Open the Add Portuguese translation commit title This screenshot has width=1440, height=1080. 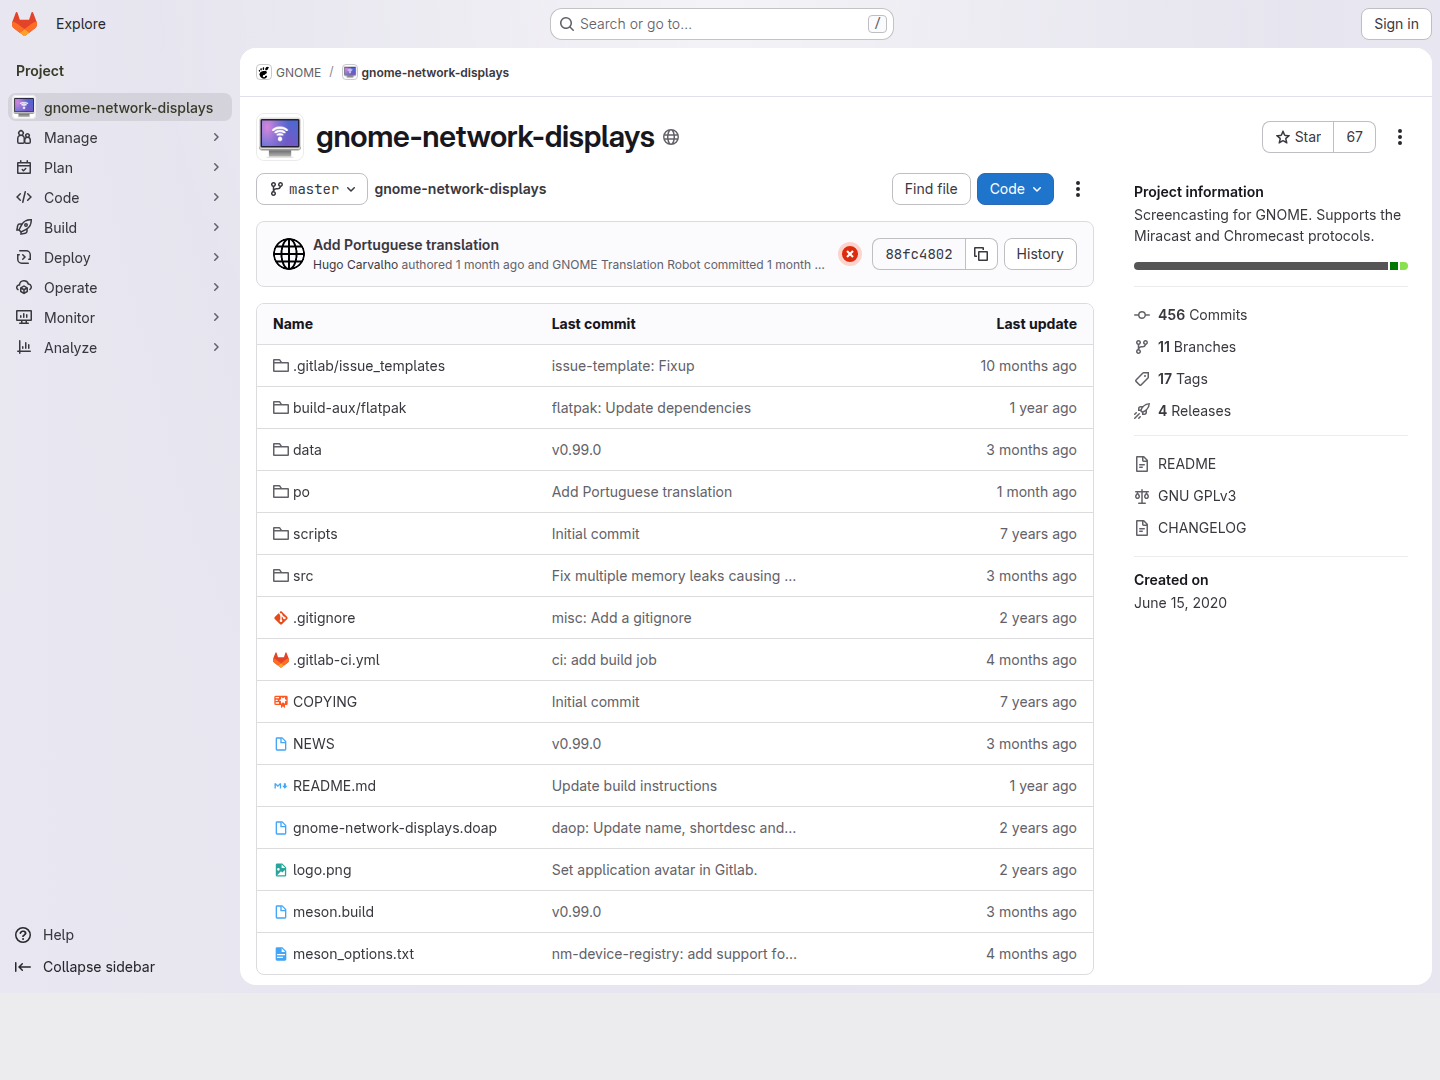coord(406,245)
